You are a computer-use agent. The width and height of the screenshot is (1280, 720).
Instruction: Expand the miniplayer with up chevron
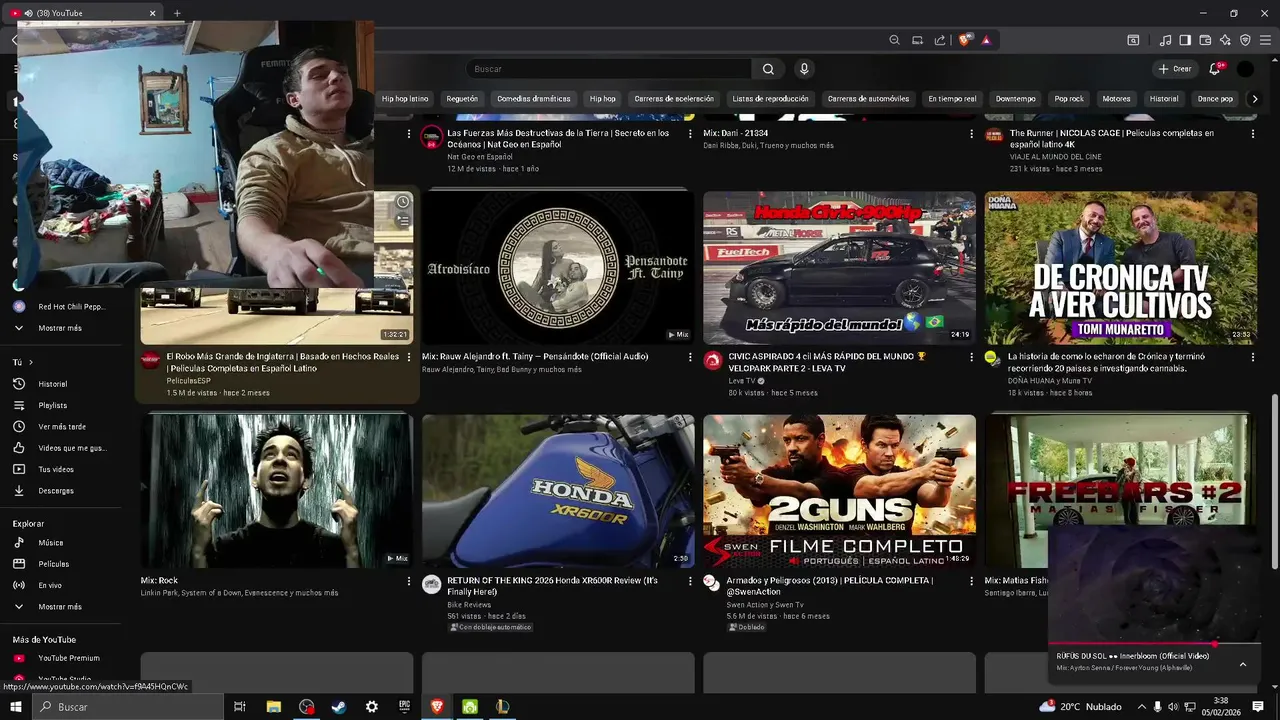1243,664
